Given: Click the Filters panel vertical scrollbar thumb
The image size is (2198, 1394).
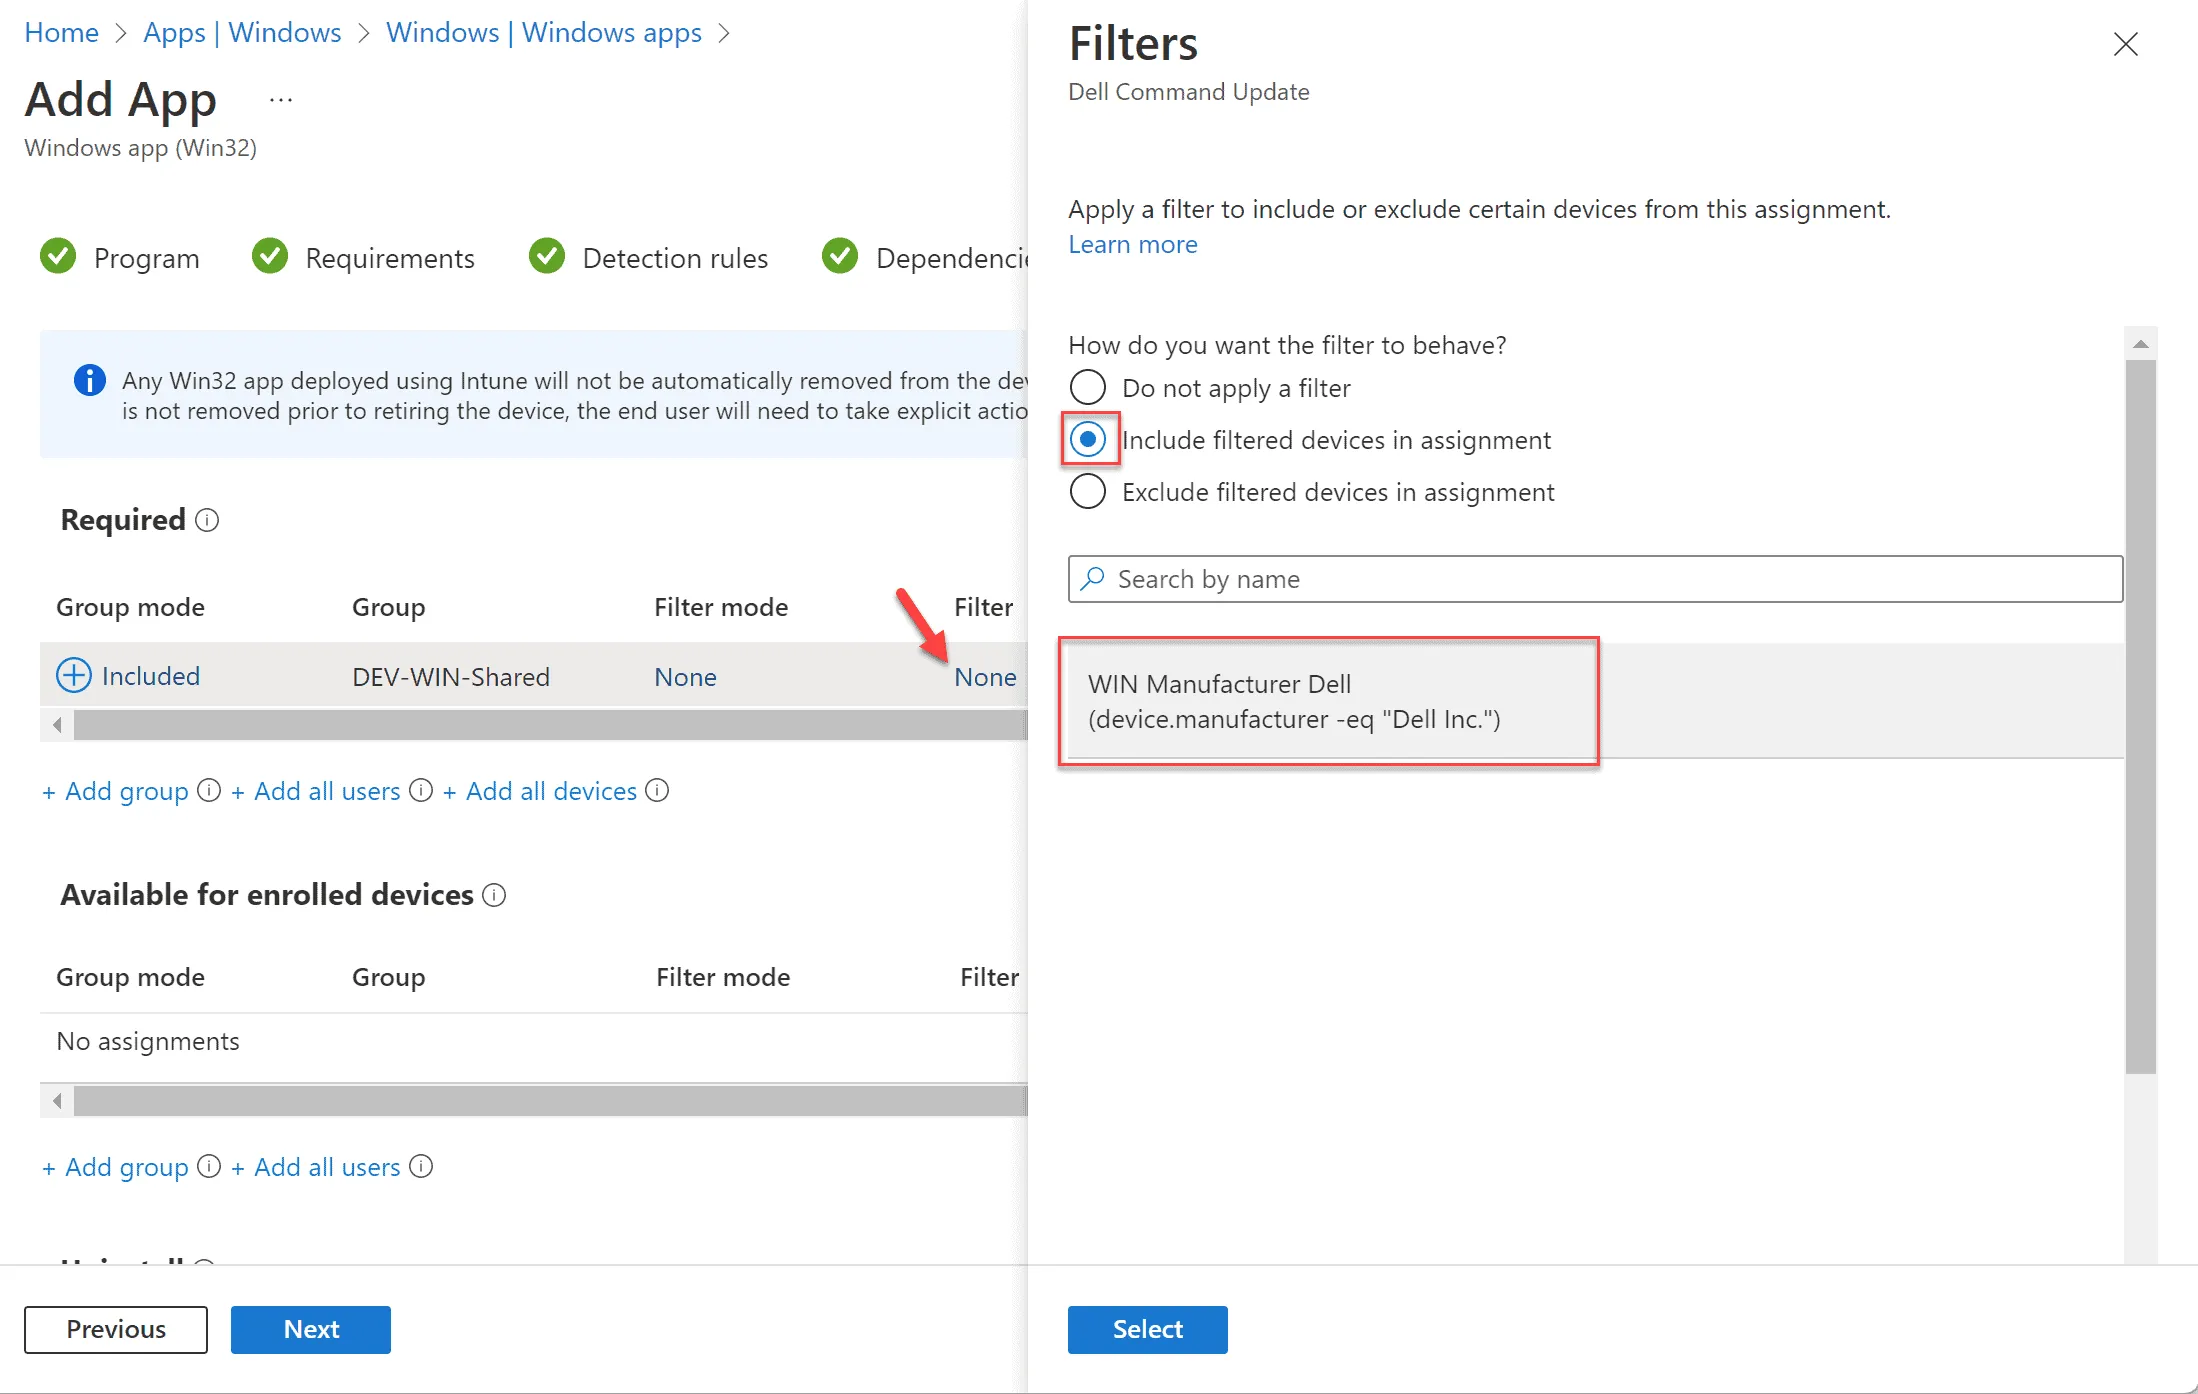Looking at the screenshot, I should point(2141,716).
